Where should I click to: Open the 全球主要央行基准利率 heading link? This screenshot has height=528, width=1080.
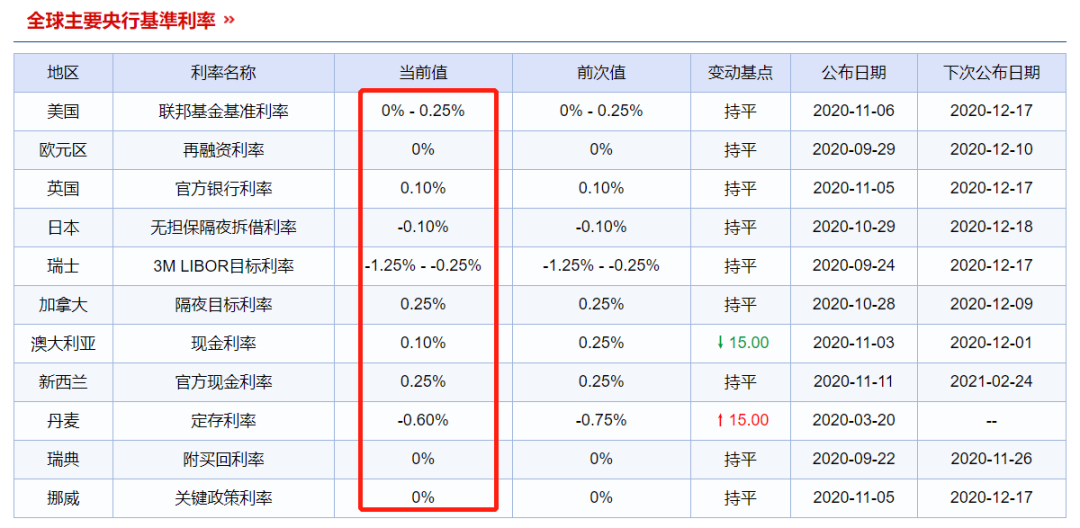(x=123, y=19)
